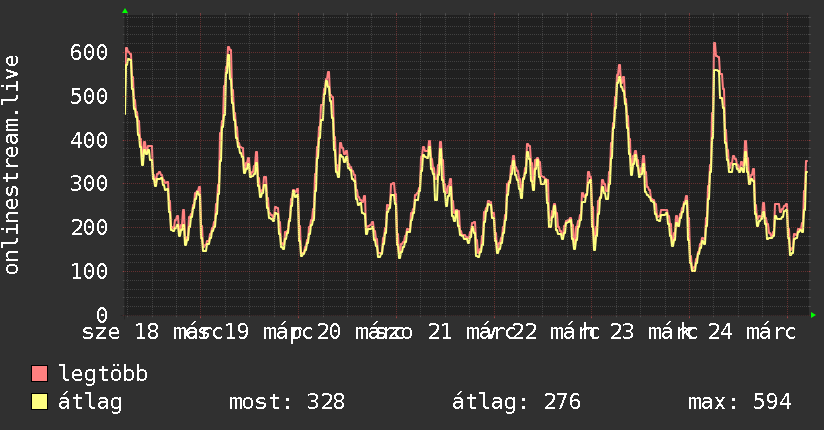Viewport: 824px width, 430px height.
Task: Click the 0 y-axis label
Action: point(102,315)
